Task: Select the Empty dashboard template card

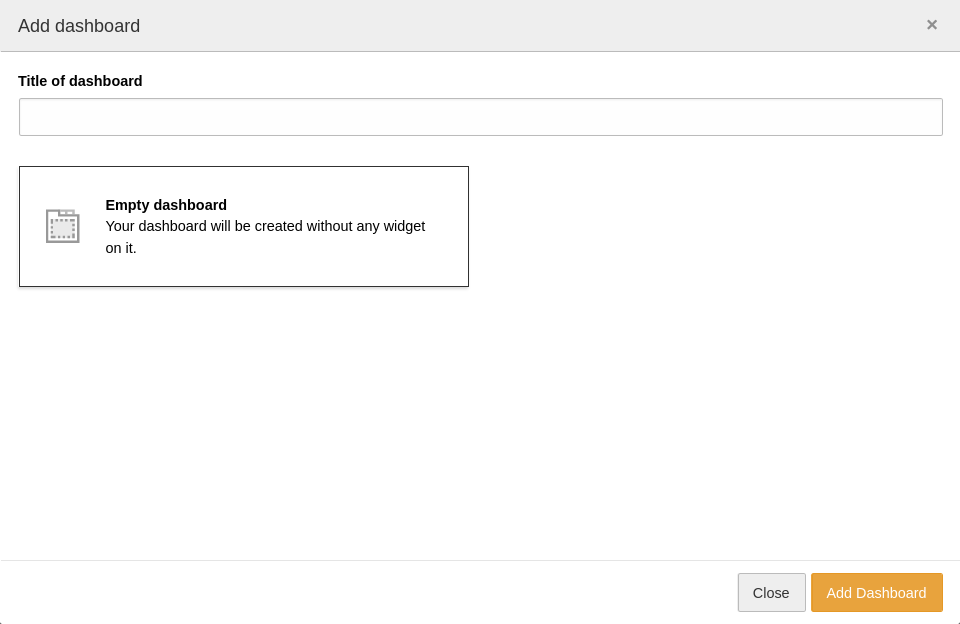Action: (244, 227)
